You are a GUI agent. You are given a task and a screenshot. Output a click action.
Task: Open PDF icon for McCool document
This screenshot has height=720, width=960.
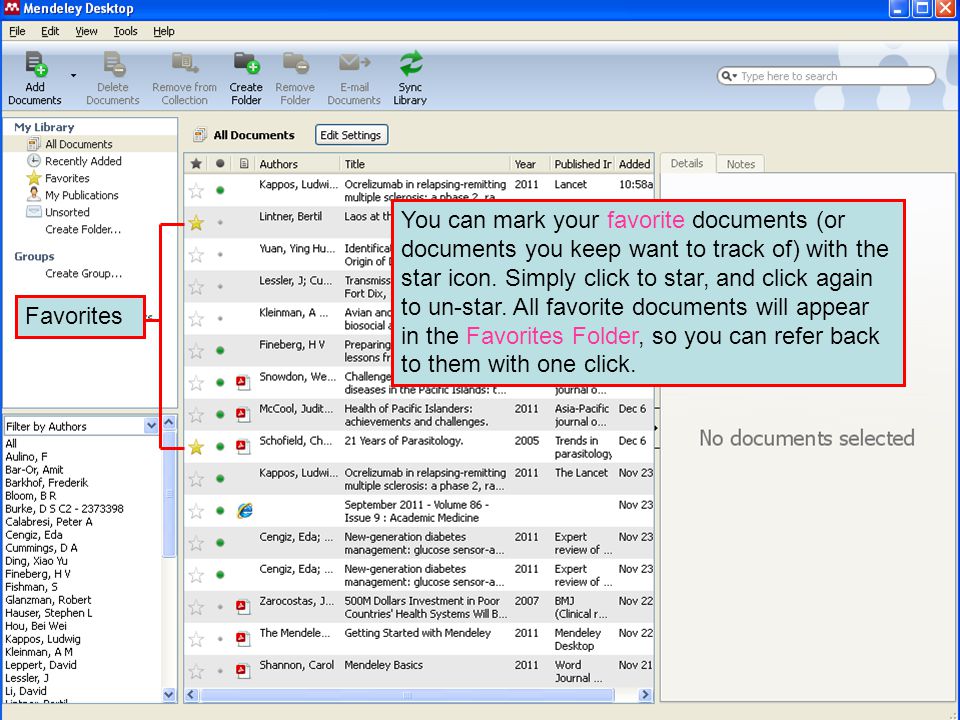[243, 414]
